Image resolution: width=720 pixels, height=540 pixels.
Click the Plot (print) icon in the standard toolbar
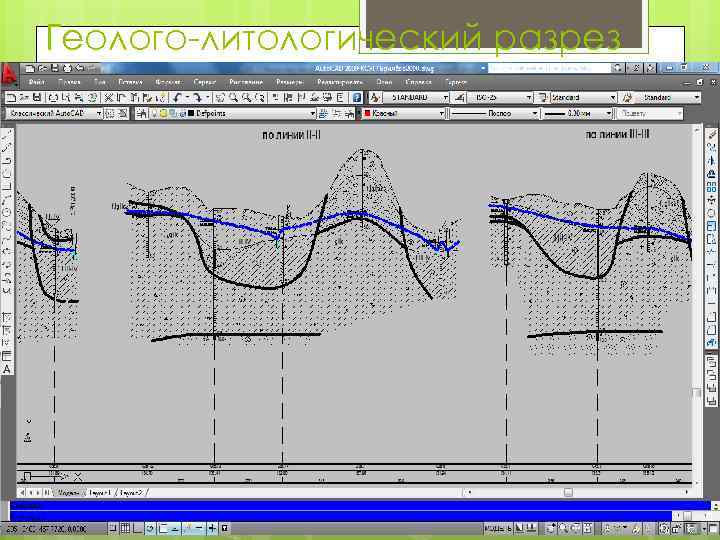point(53,97)
